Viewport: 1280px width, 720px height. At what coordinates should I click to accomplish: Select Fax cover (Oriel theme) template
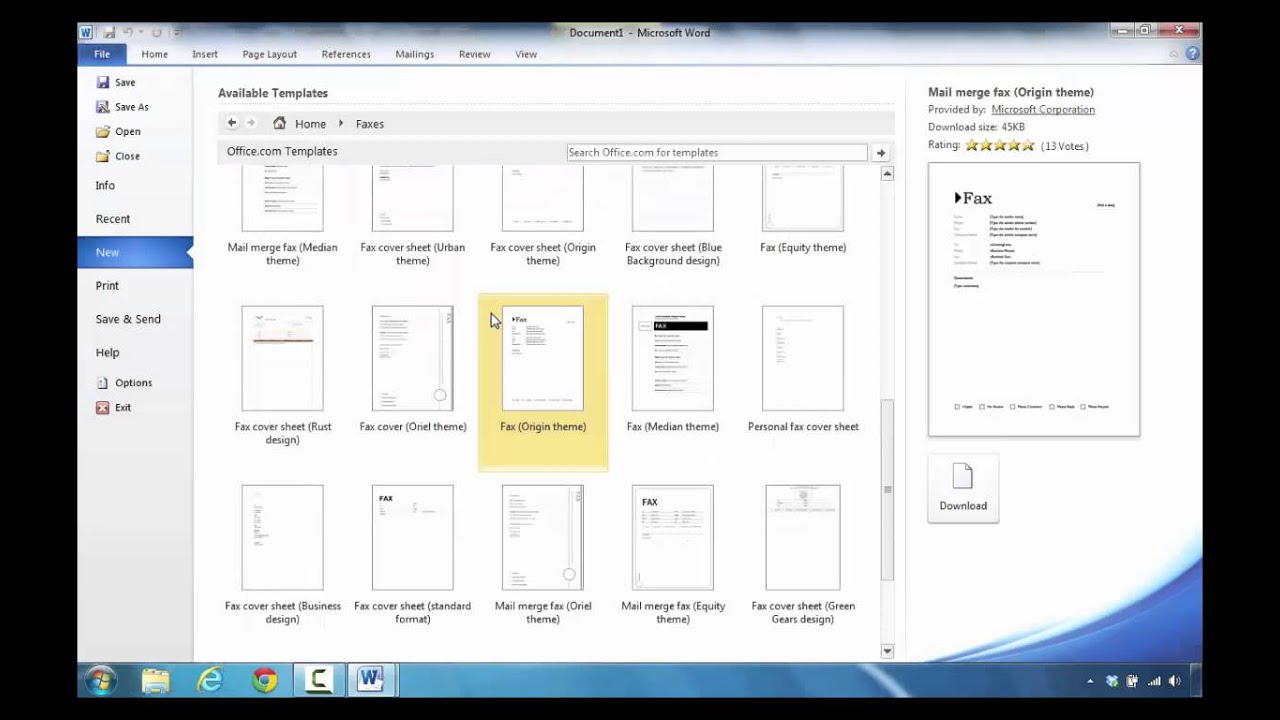tap(412, 372)
